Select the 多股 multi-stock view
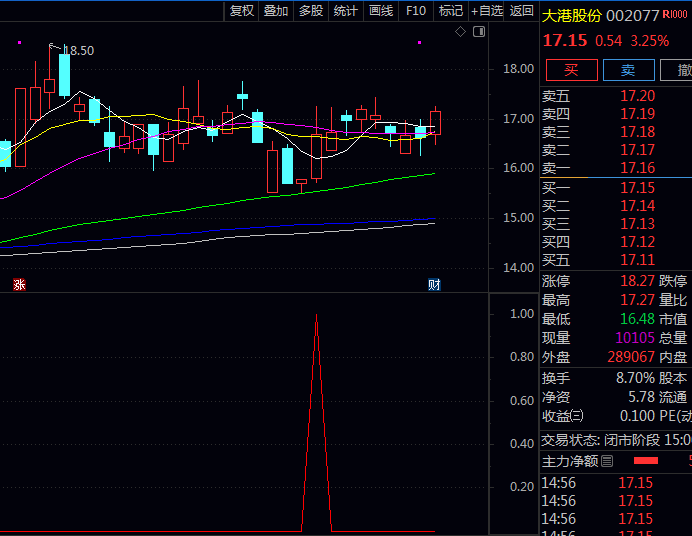 [x=311, y=11]
